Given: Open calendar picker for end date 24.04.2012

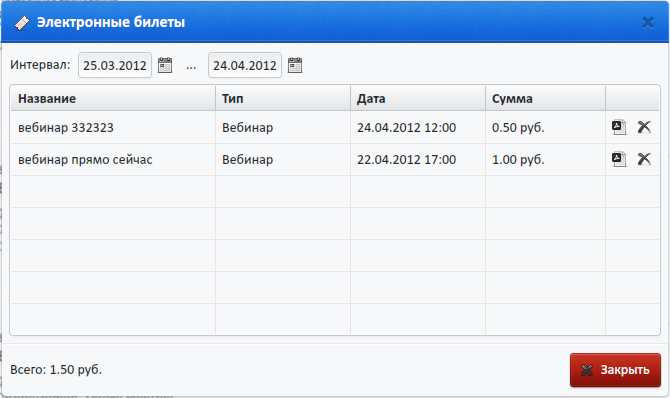Looking at the screenshot, I should (295, 65).
